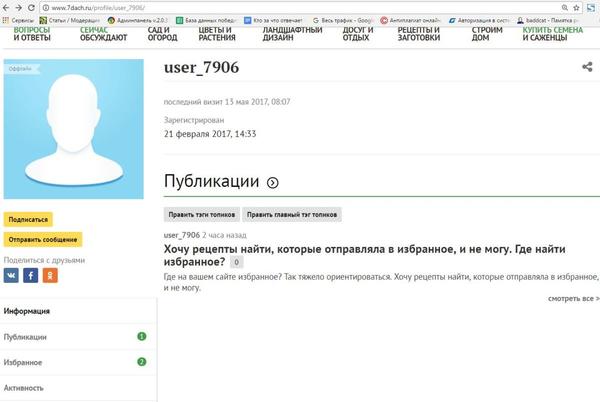The image size is (600, 402).
Task: Go back to the previous page
Action: pyautogui.click(x=7, y=7)
